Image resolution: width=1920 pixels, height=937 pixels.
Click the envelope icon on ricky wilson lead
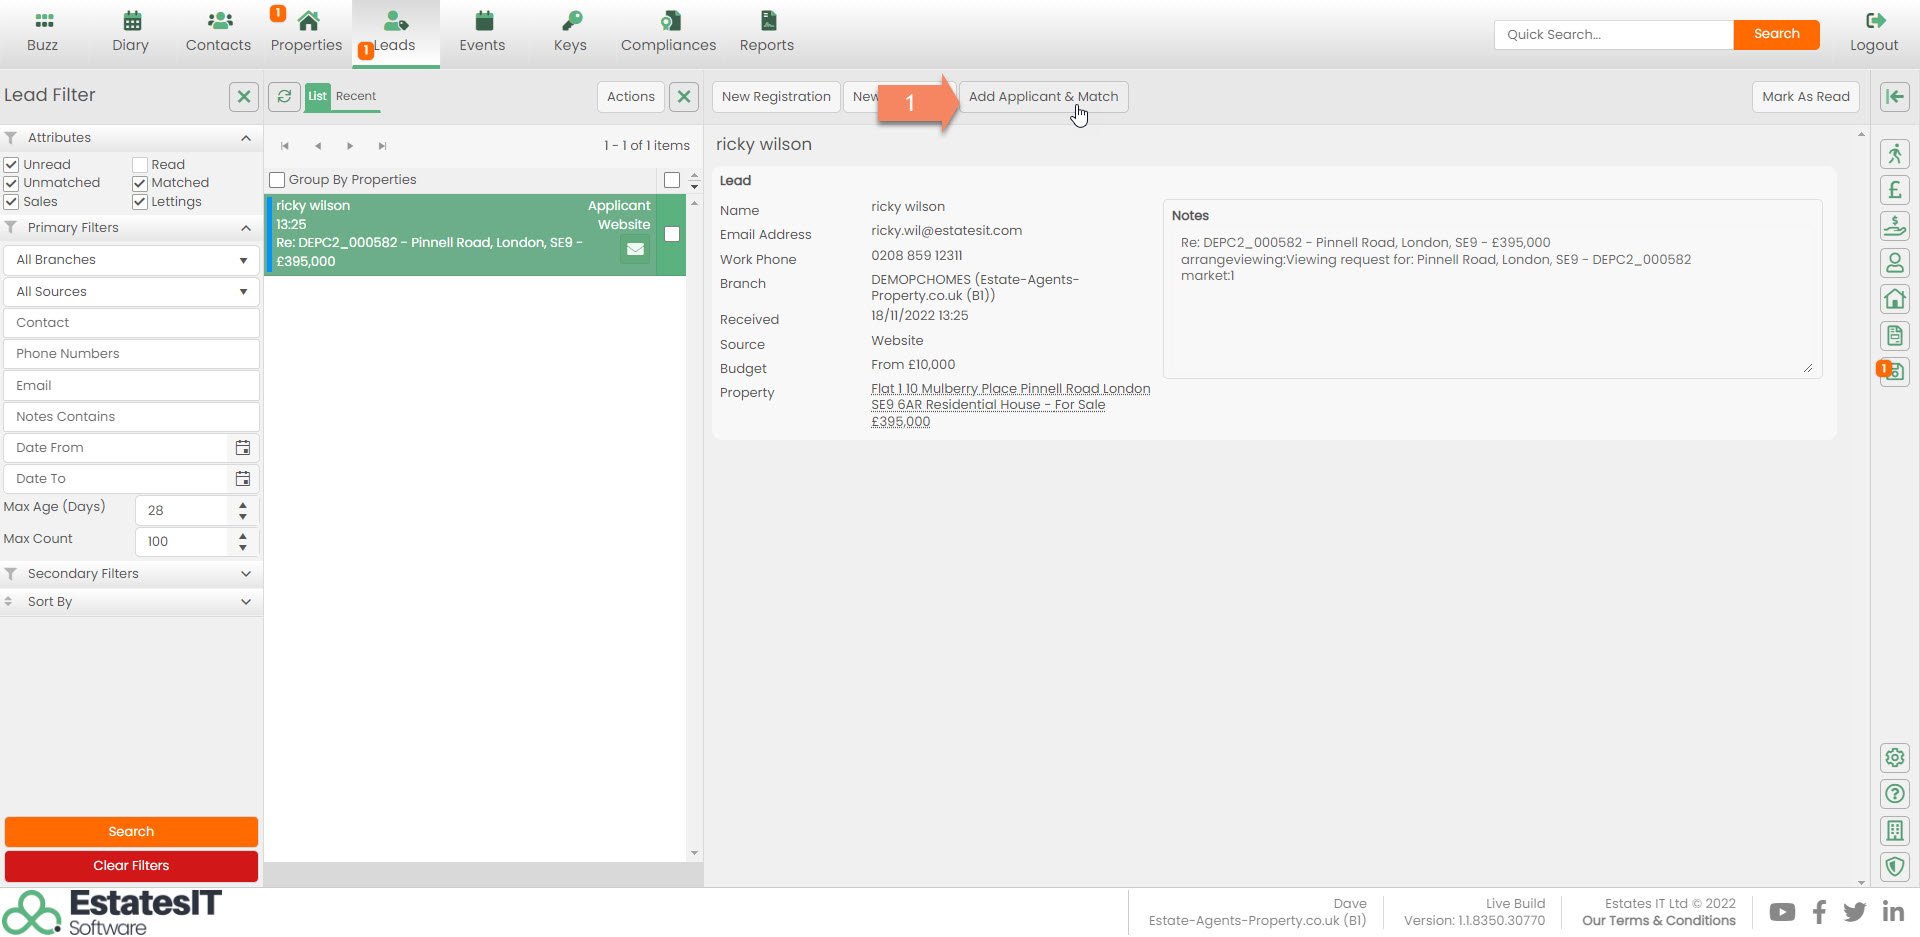[635, 249]
